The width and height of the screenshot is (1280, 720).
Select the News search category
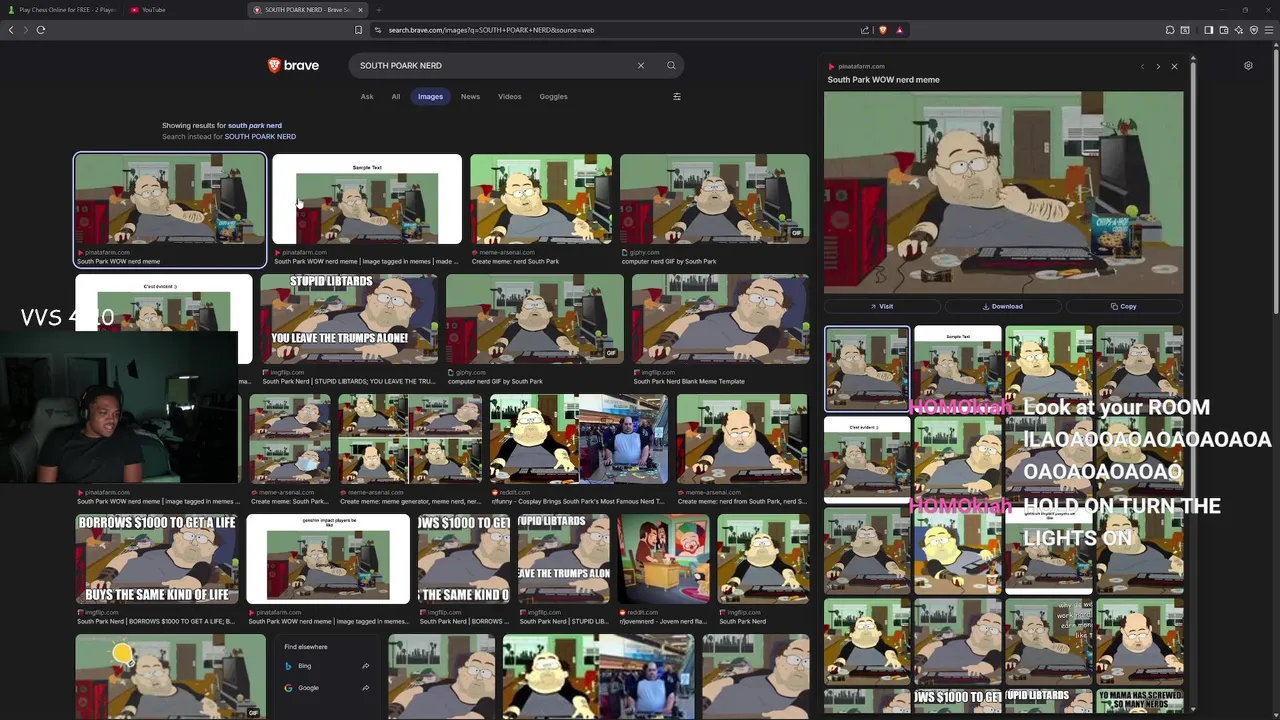(x=470, y=97)
